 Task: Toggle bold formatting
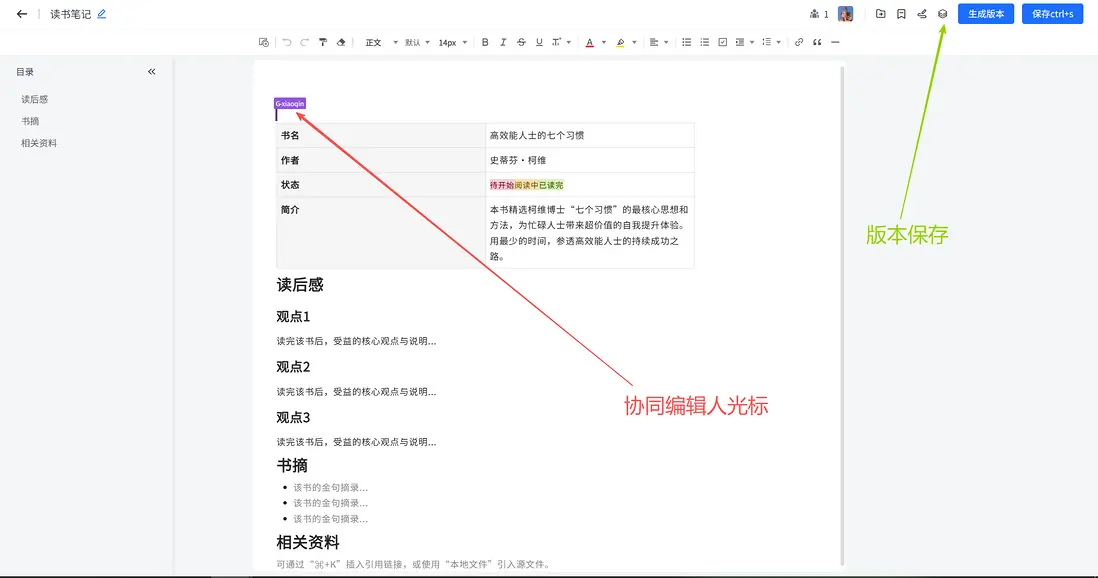pos(485,43)
